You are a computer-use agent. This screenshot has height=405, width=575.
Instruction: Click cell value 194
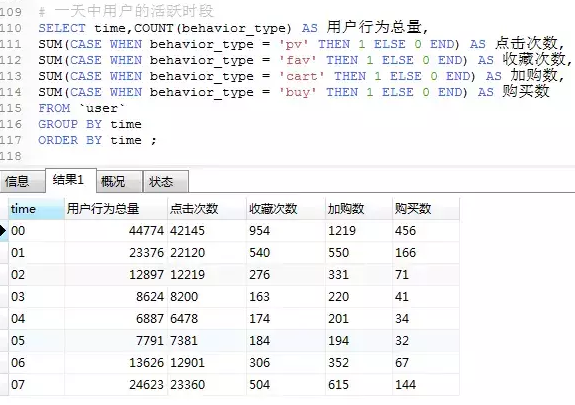tap(338, 341)
